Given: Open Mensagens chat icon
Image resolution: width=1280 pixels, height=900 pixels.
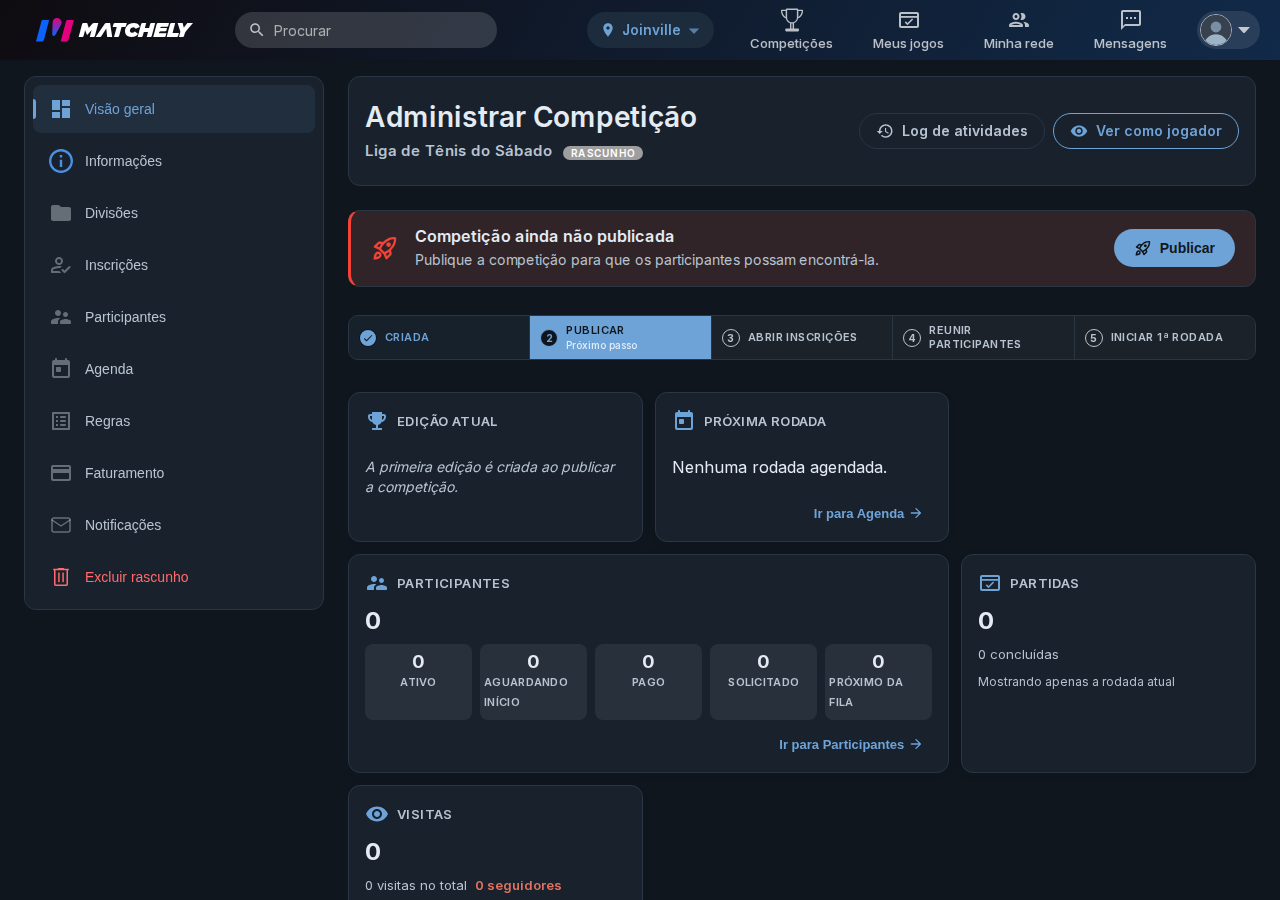Looking at the screenshot, I should coord(1131,20).
